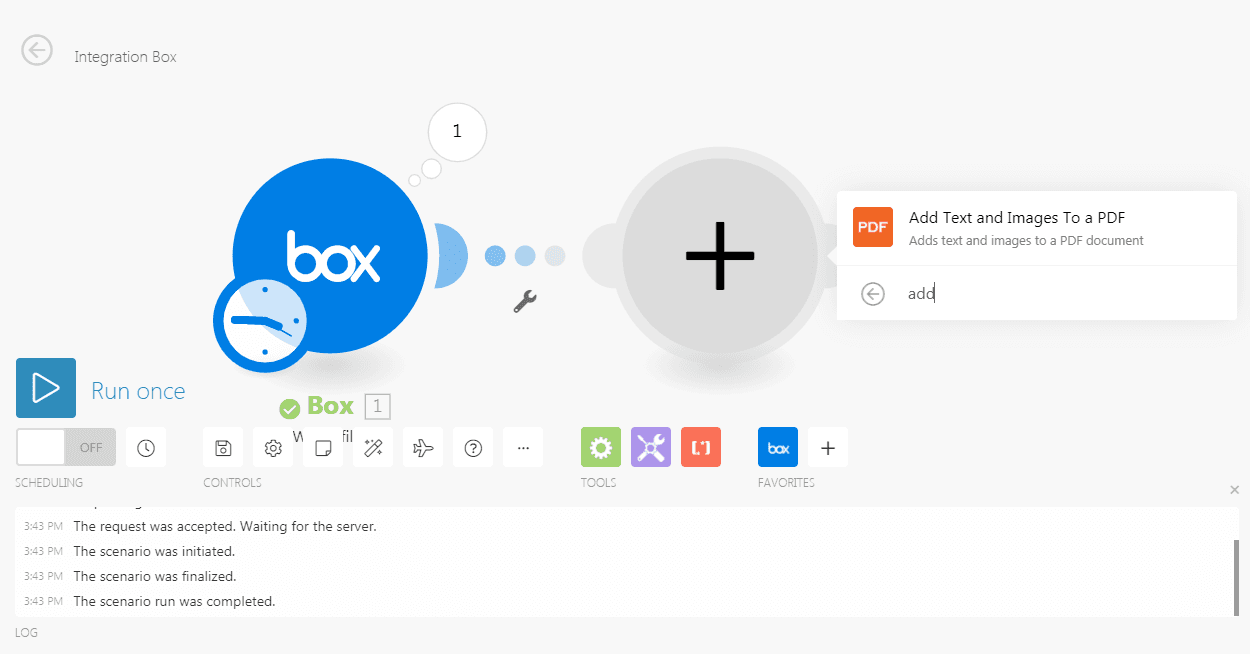Expand the three-dots more controls menu
1250x654 pixels.
(x=523, y=448)
